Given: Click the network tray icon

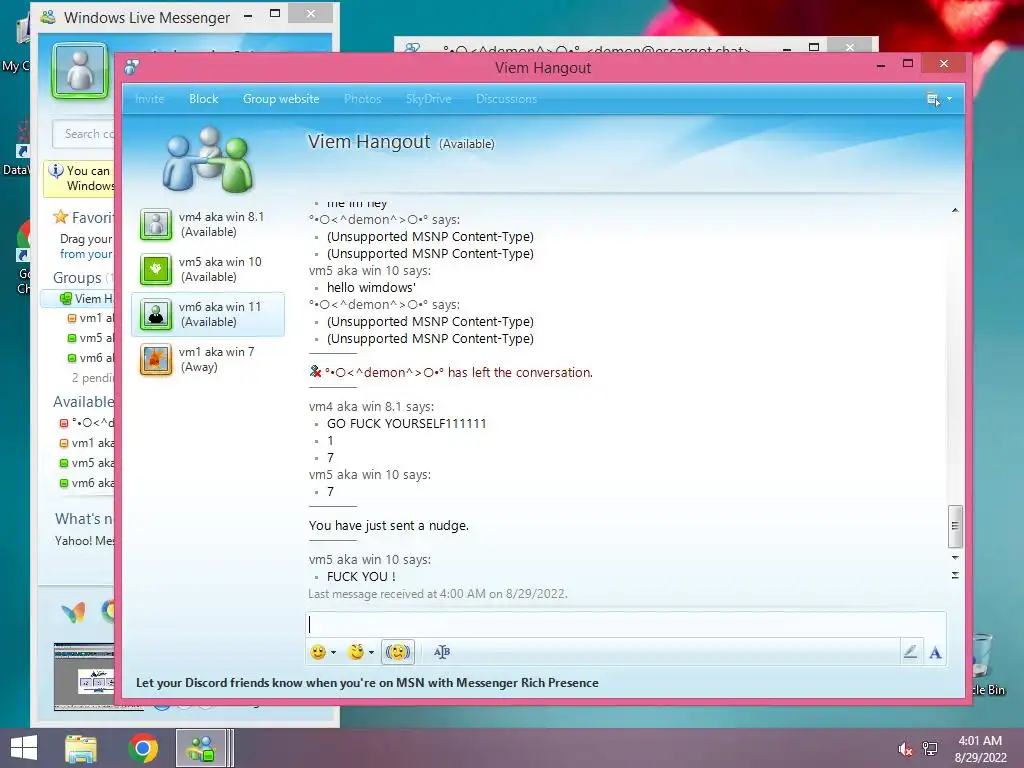Looking at the screenshot, I should click(930, 749).
